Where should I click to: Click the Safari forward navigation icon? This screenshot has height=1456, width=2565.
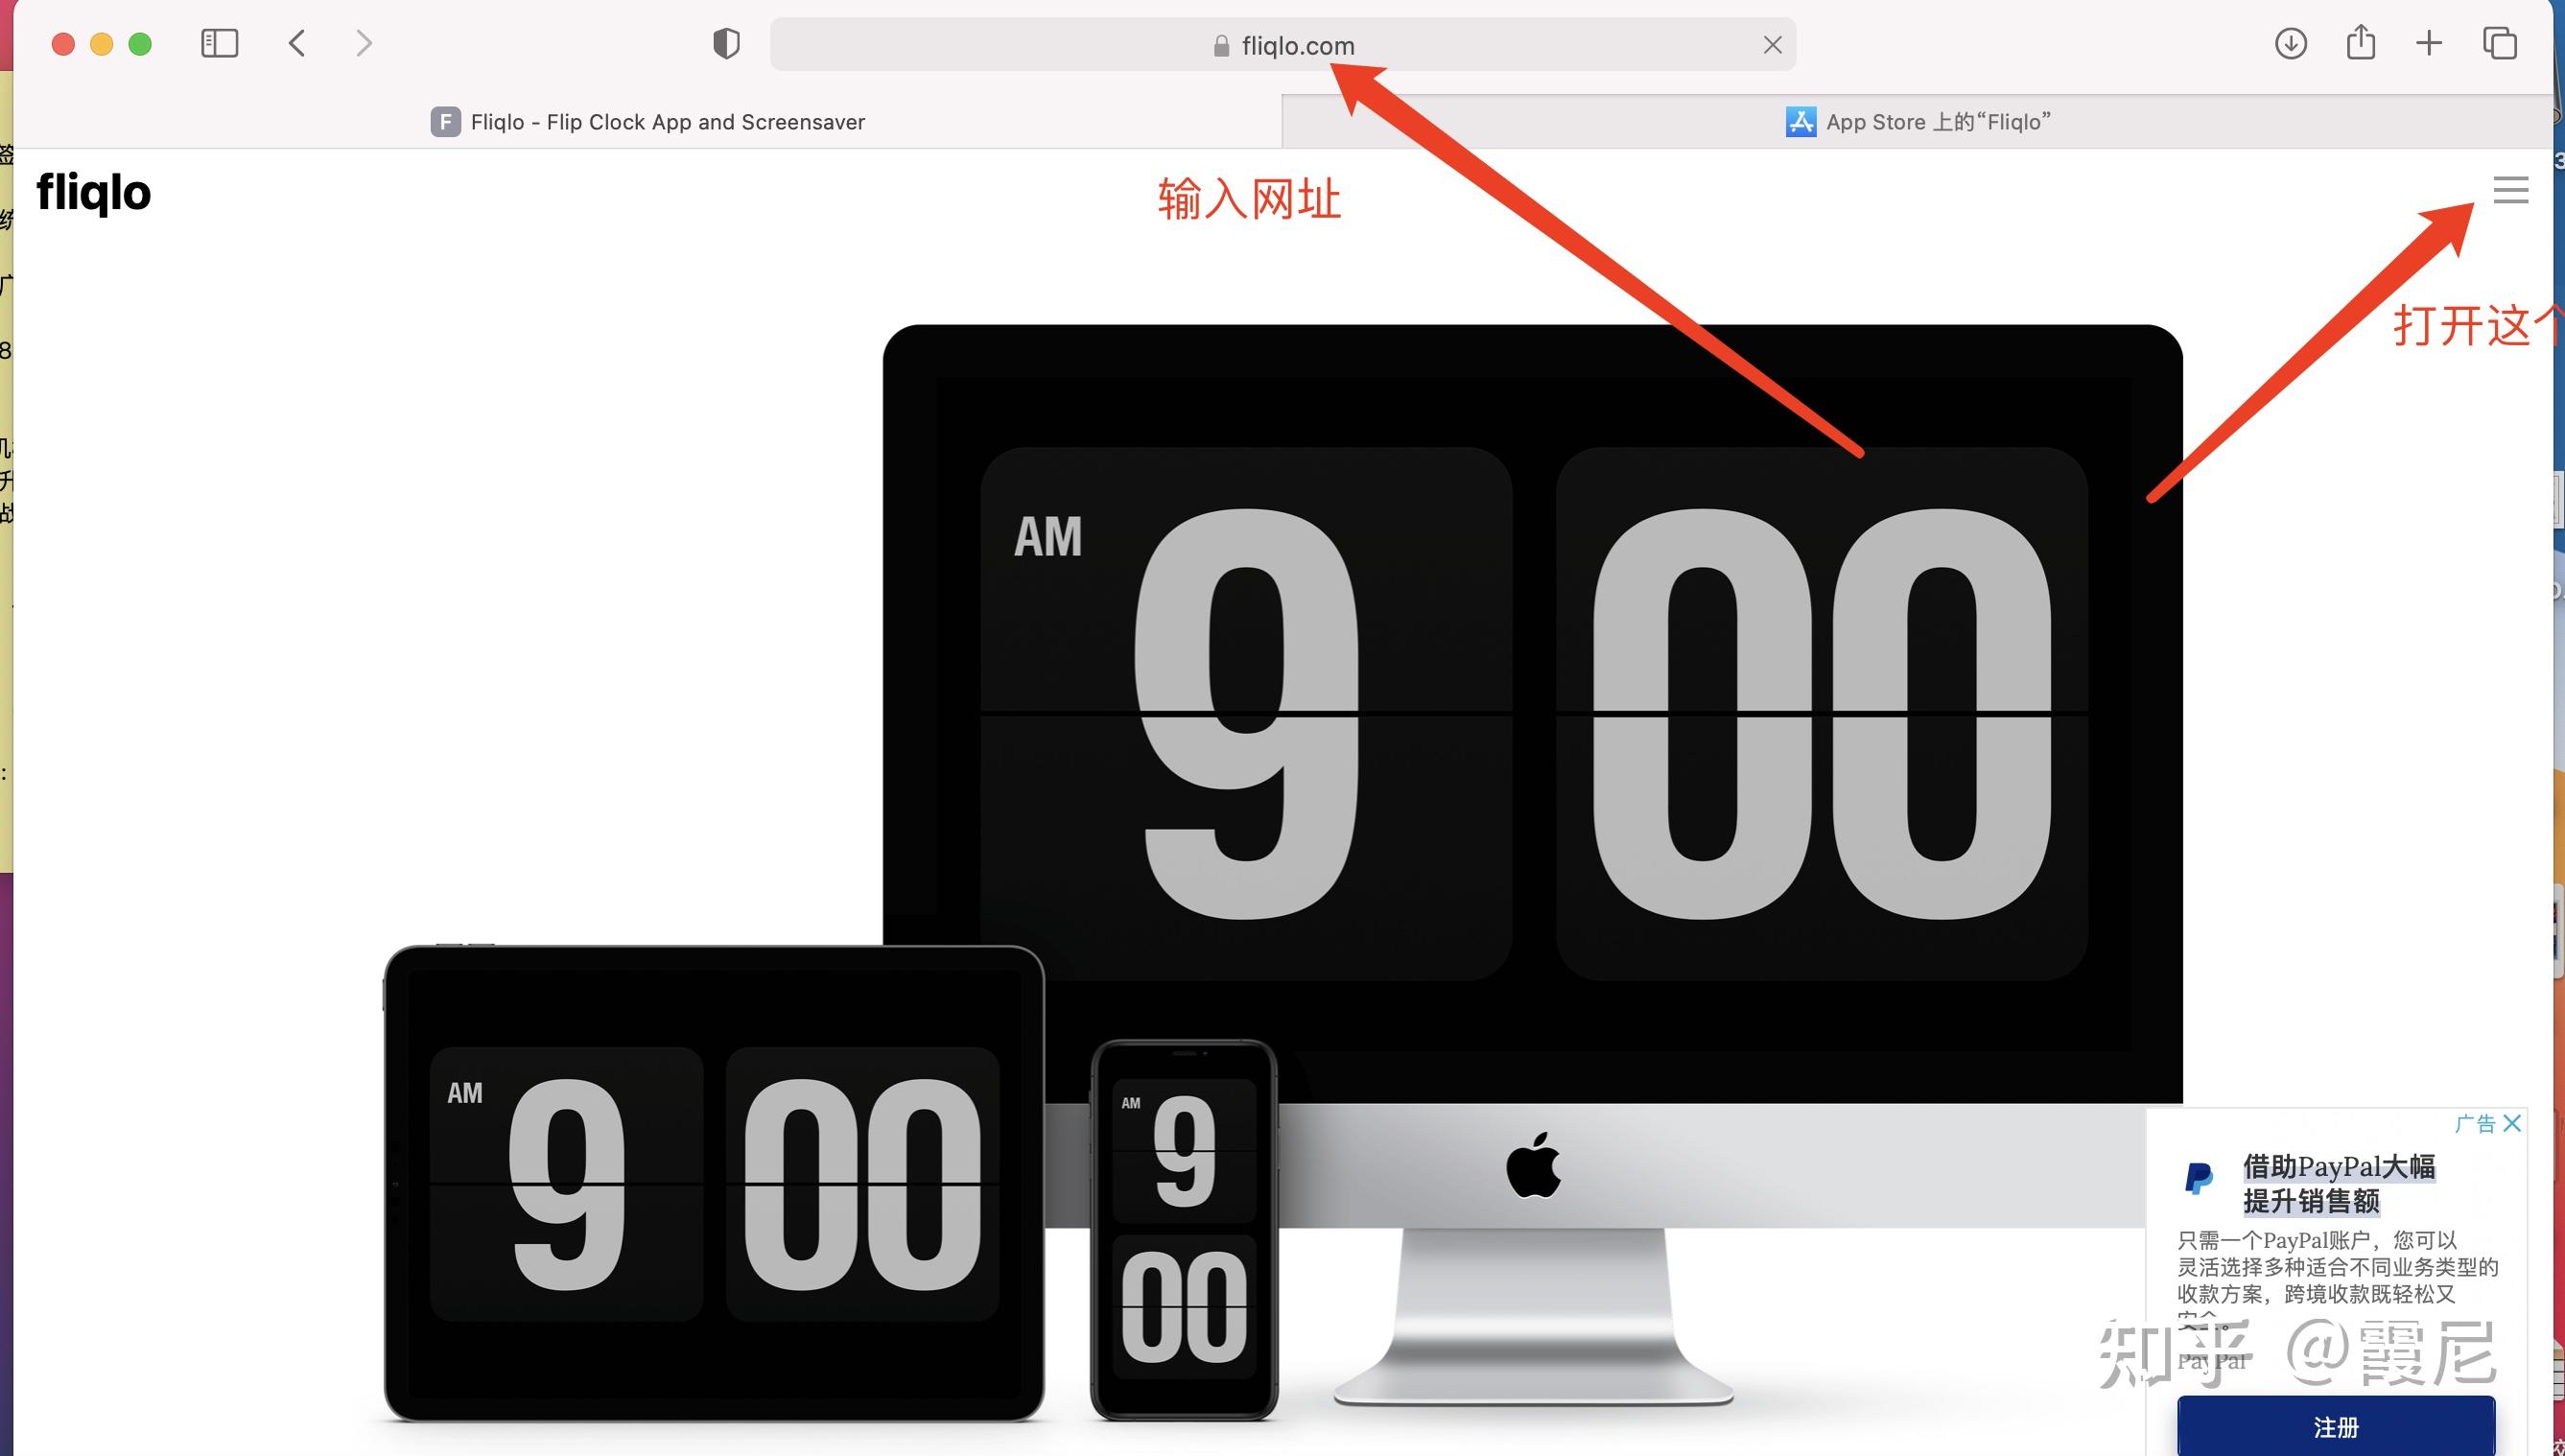click(x=360, y=42)
